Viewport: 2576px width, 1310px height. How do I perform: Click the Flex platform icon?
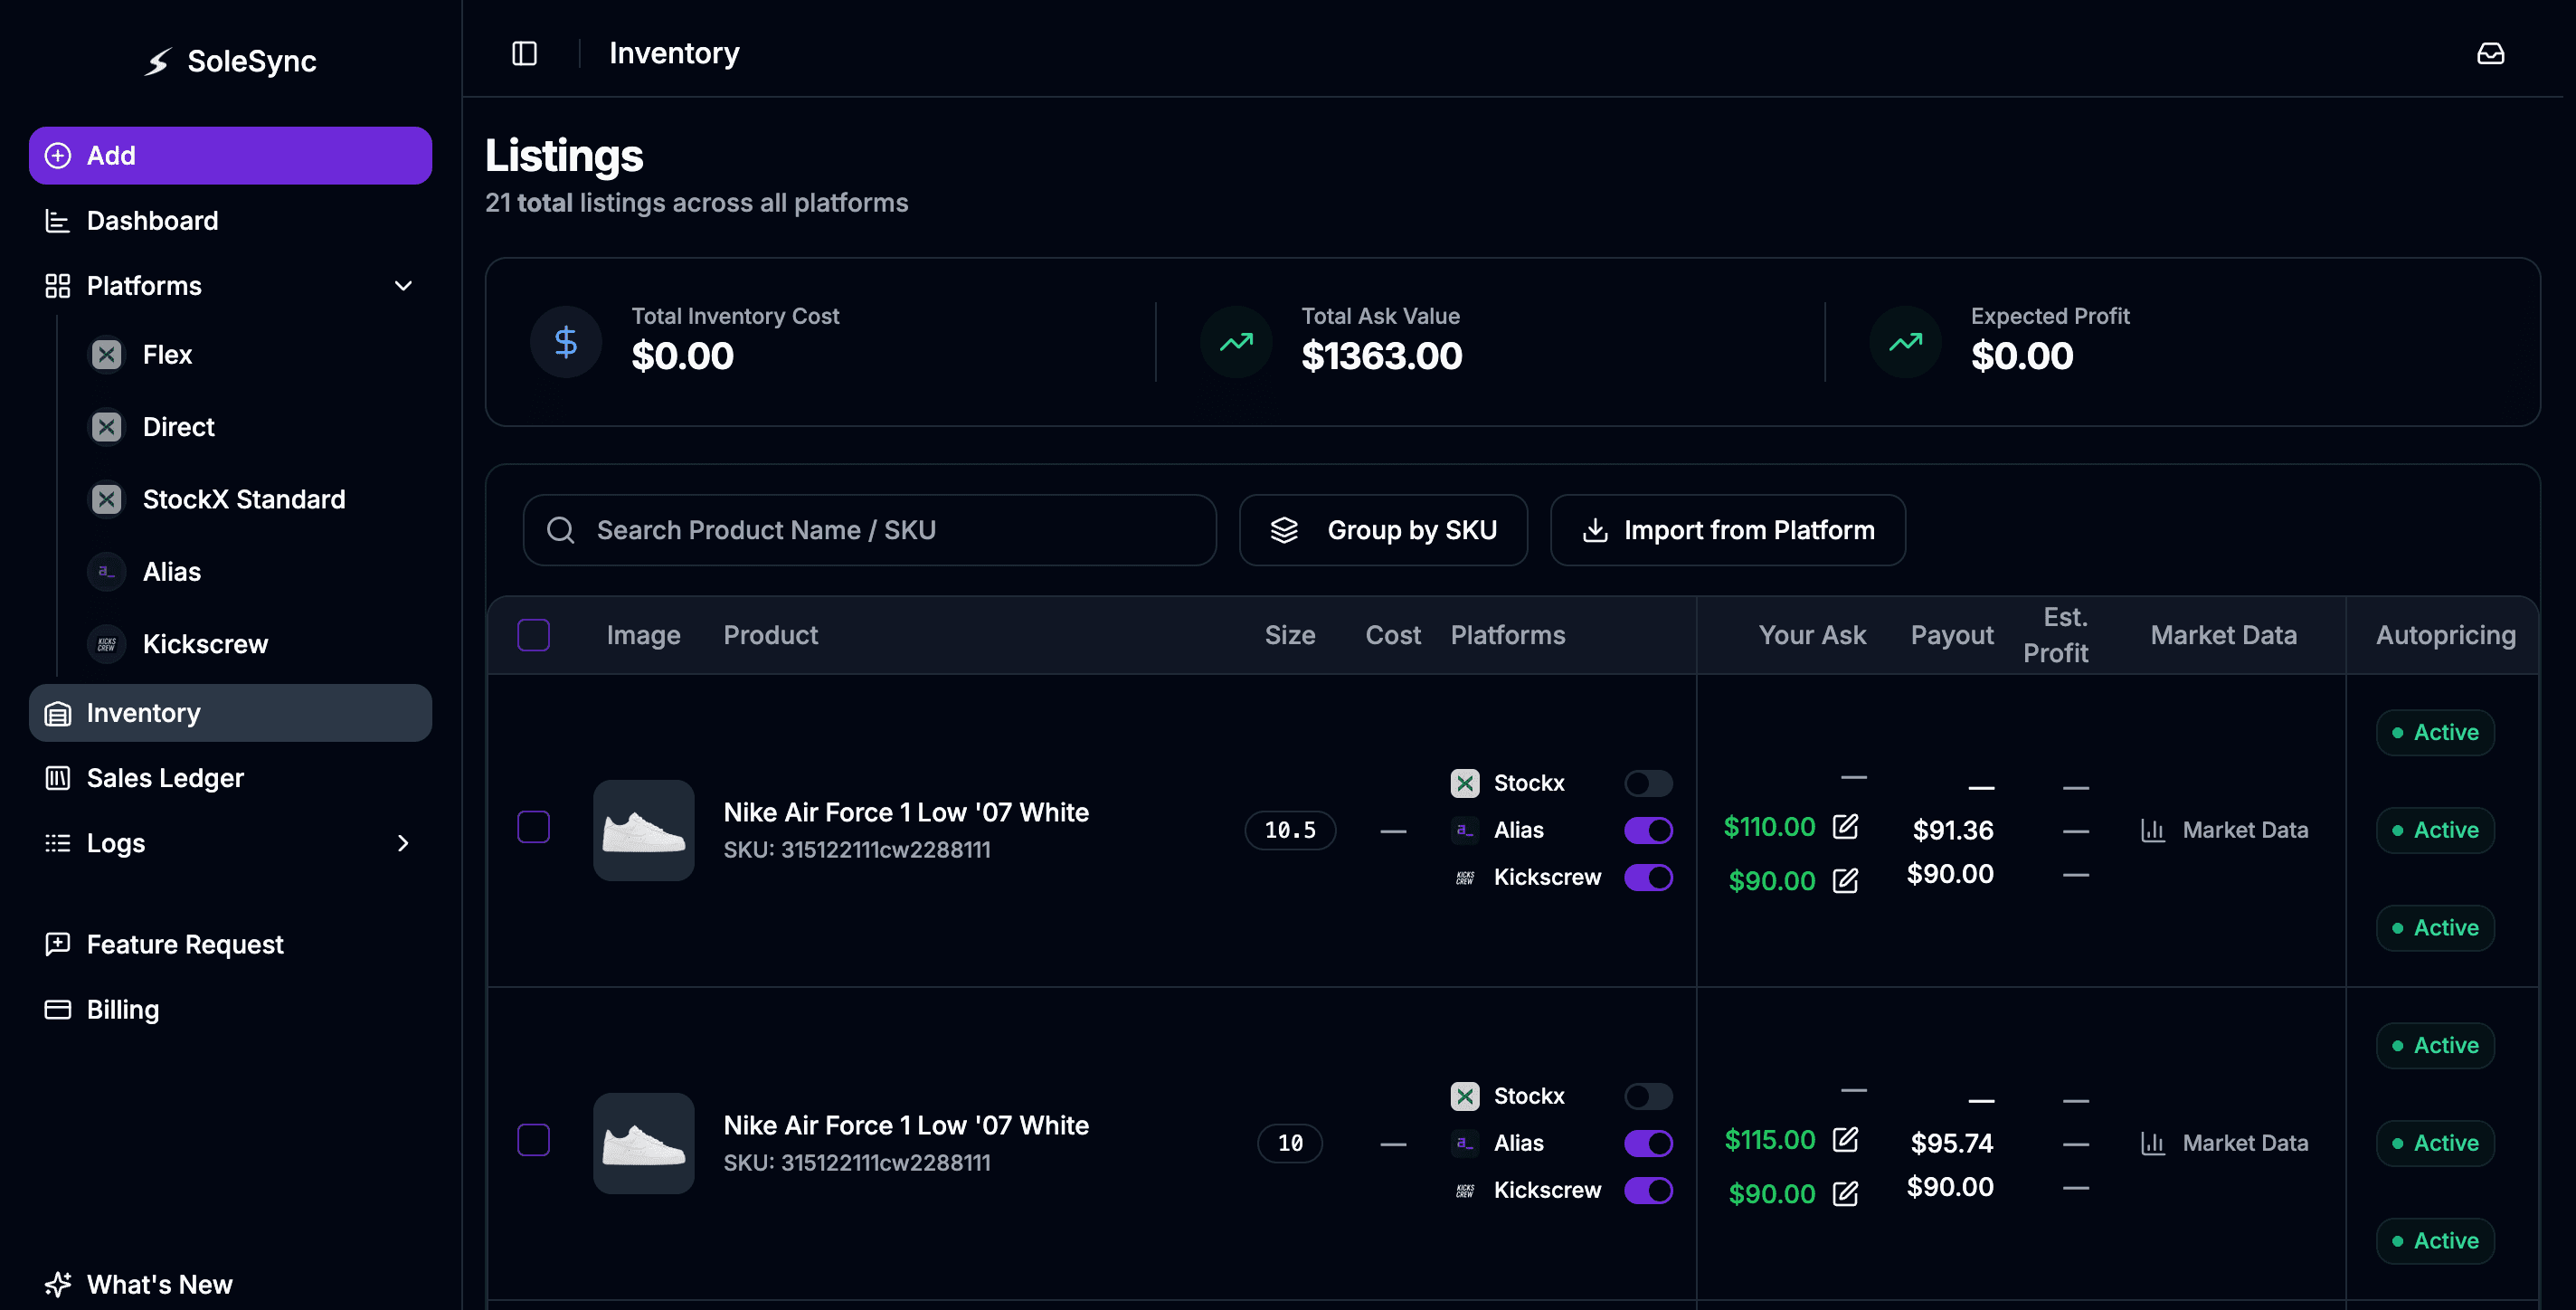tap(107, 355)
